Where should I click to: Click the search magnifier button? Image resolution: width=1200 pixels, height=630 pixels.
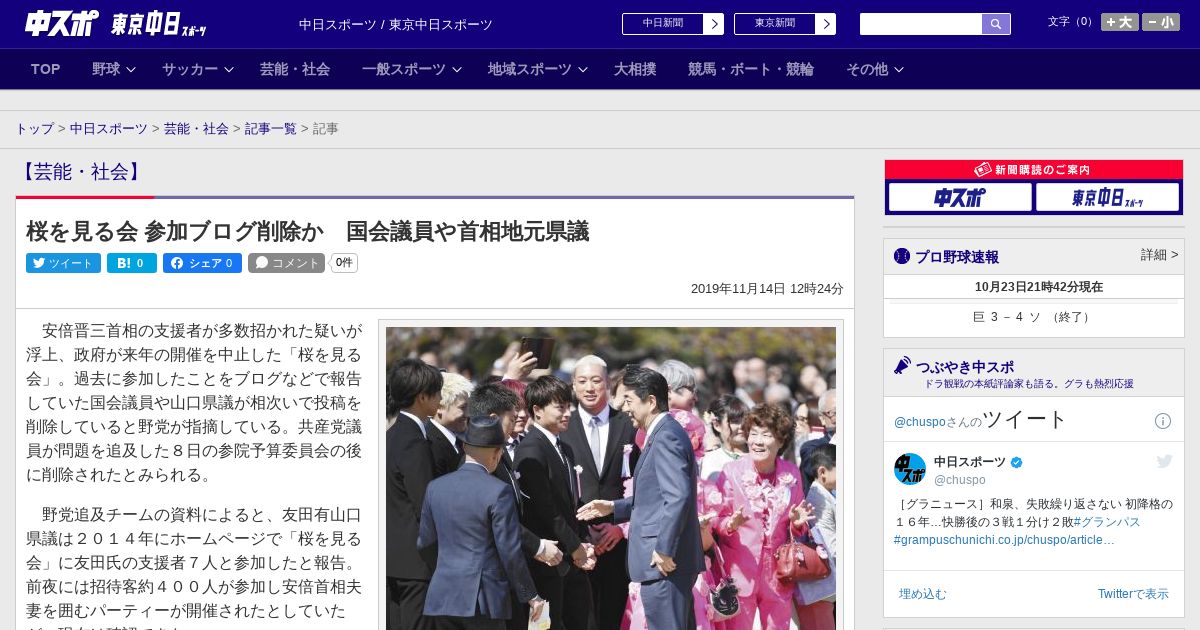pos(996,24)
